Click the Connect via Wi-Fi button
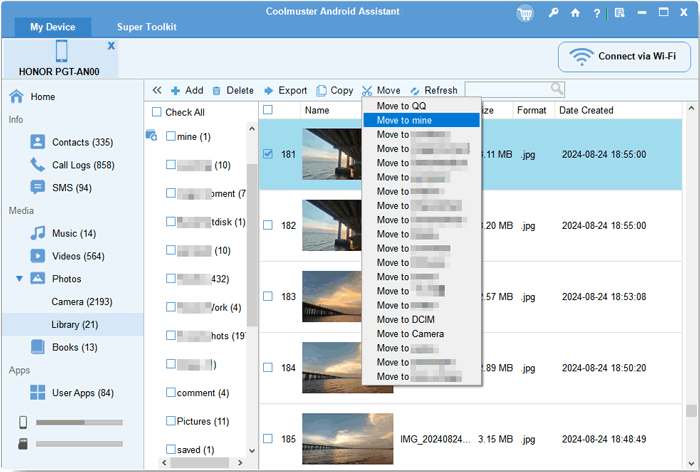 tap(623, 56)
